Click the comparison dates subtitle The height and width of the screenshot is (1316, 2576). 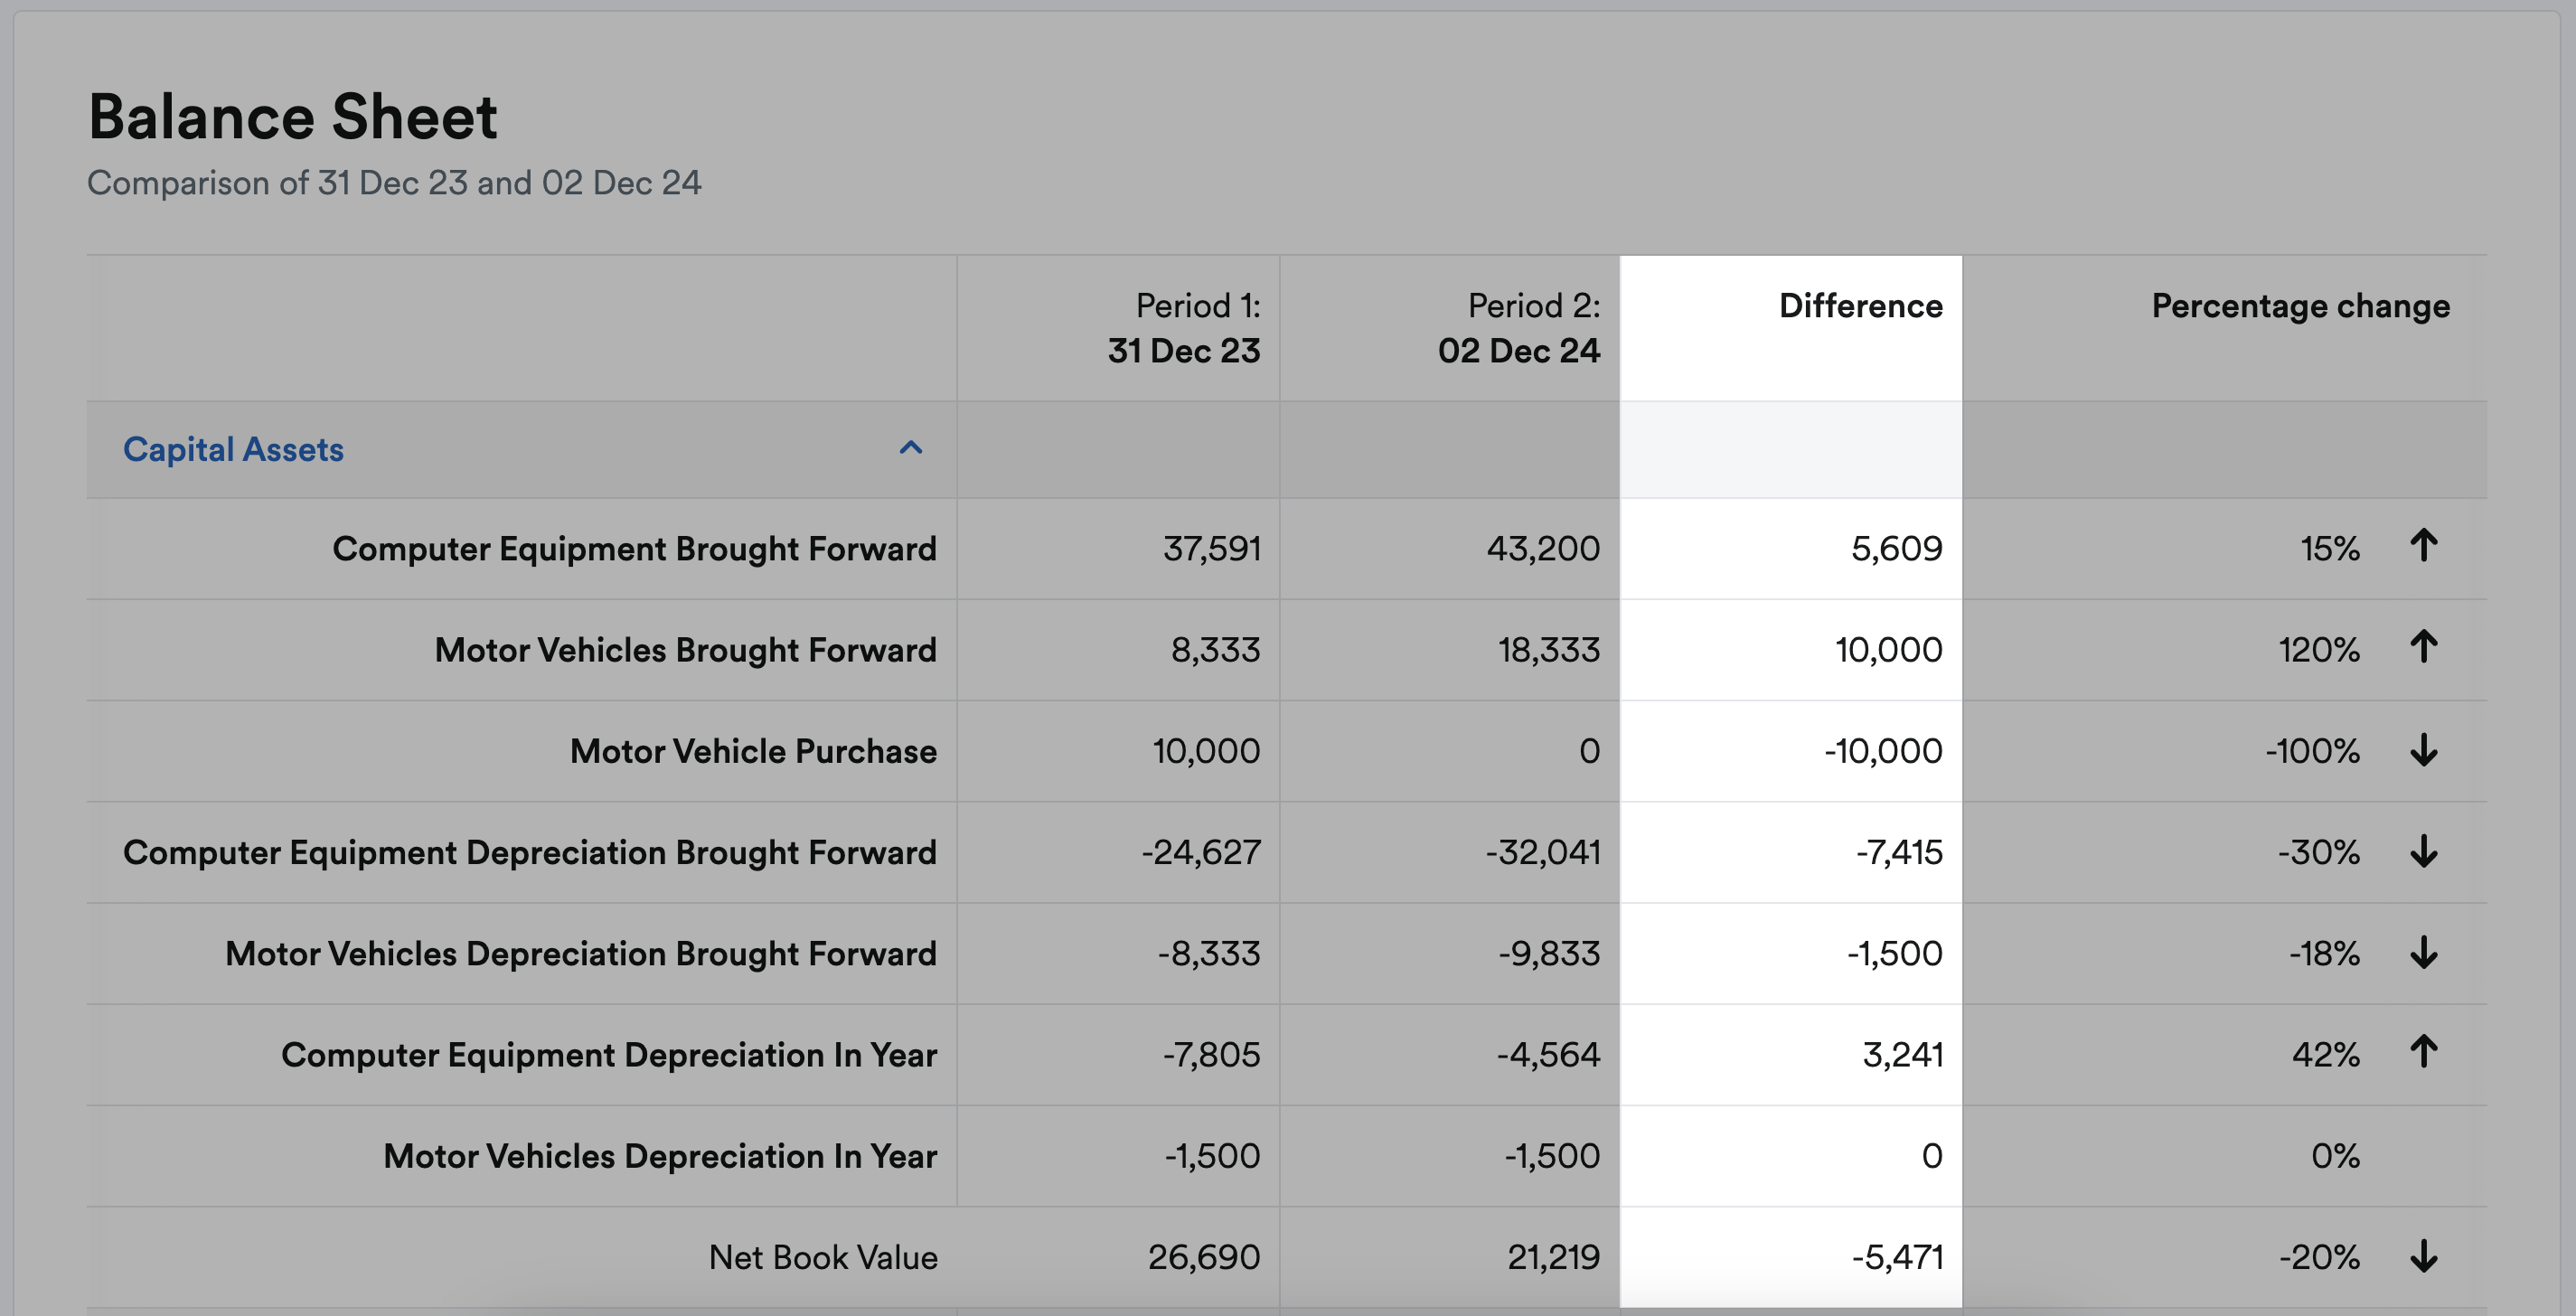pos(394,183)
